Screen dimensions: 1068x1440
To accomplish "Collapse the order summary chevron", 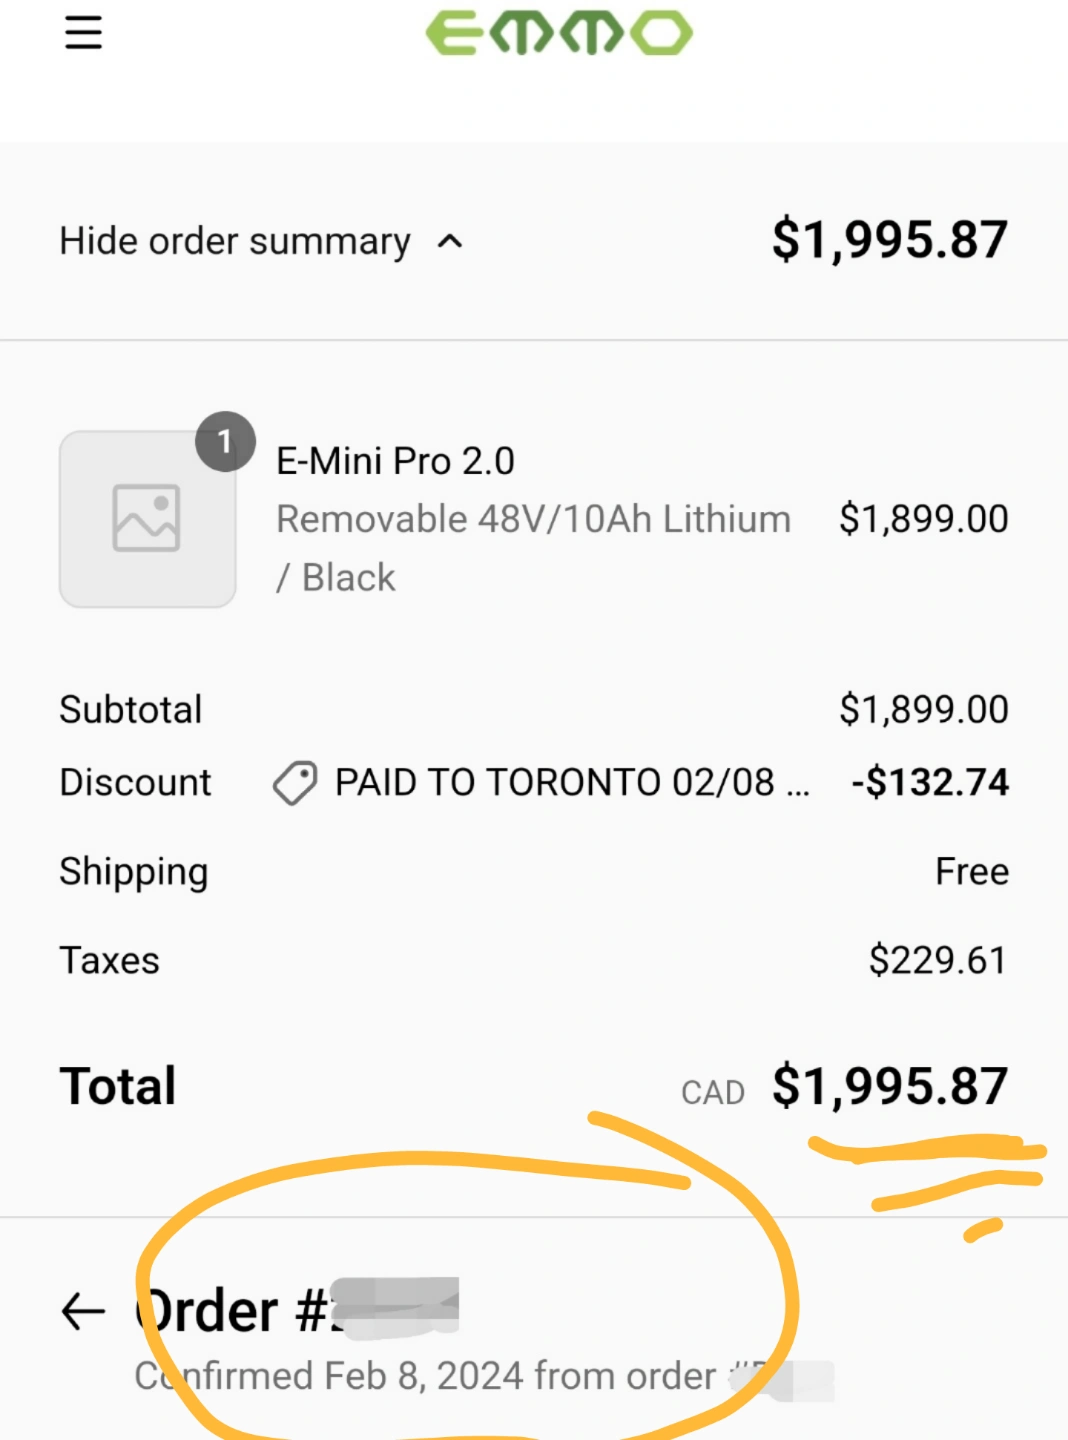I will pyautogui.click(x=451, y=241).
